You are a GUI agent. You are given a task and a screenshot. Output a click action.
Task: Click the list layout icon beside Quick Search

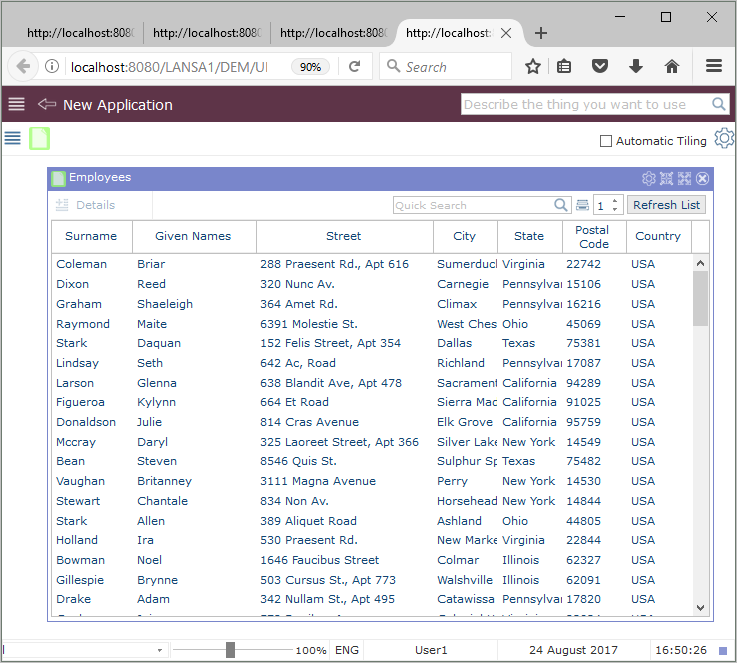point(582,205)
